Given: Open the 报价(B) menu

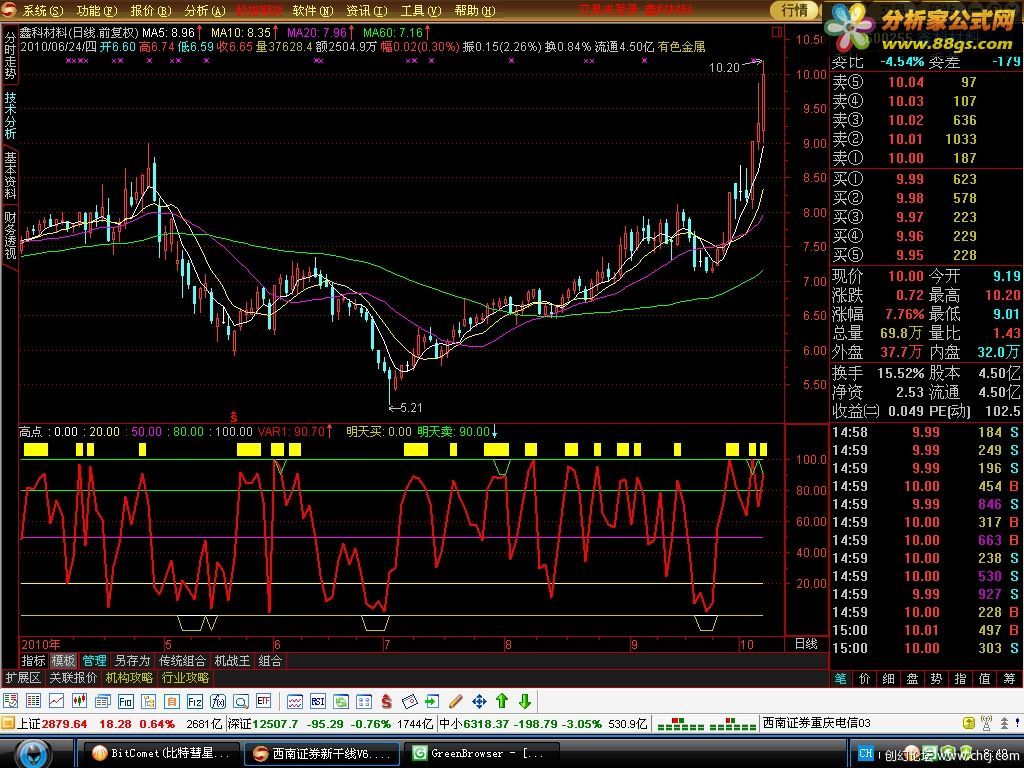Looking at the screenshot, I should [x=151, y=10].
